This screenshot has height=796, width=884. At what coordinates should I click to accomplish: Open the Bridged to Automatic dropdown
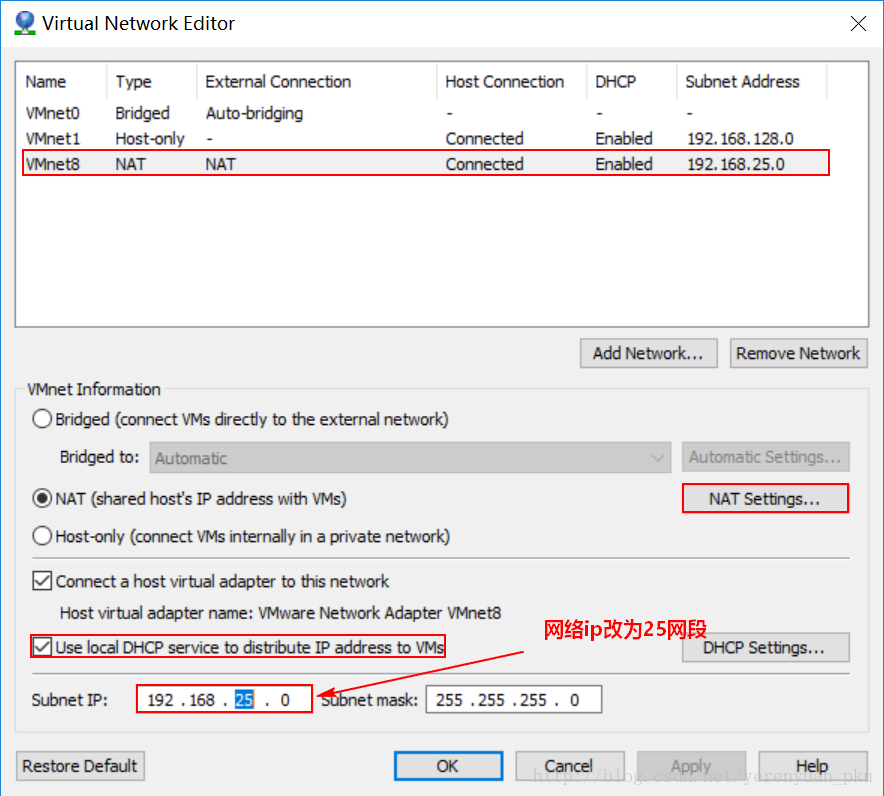[410, 457]
